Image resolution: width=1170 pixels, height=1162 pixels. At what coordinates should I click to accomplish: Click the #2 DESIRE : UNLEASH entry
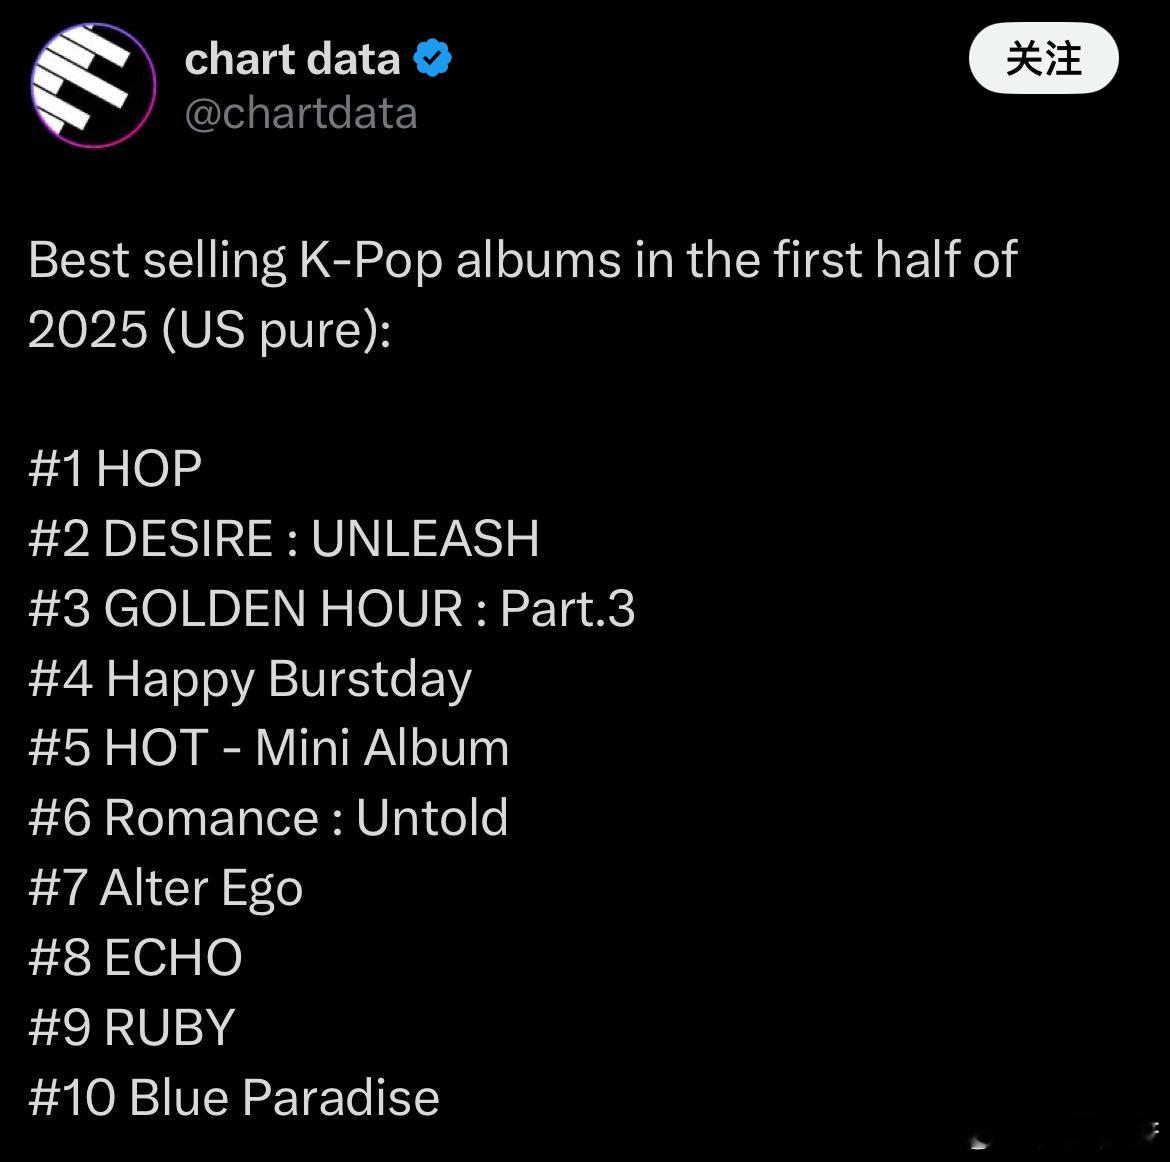[x=284, y=538]
